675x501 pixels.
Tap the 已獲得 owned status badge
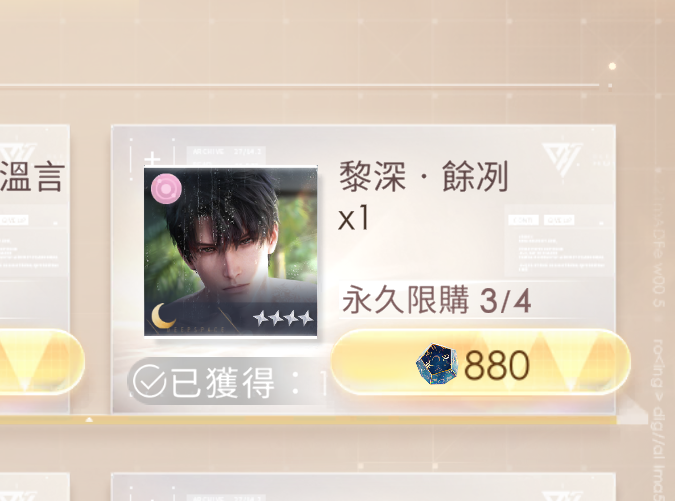(x=227, y=381)
